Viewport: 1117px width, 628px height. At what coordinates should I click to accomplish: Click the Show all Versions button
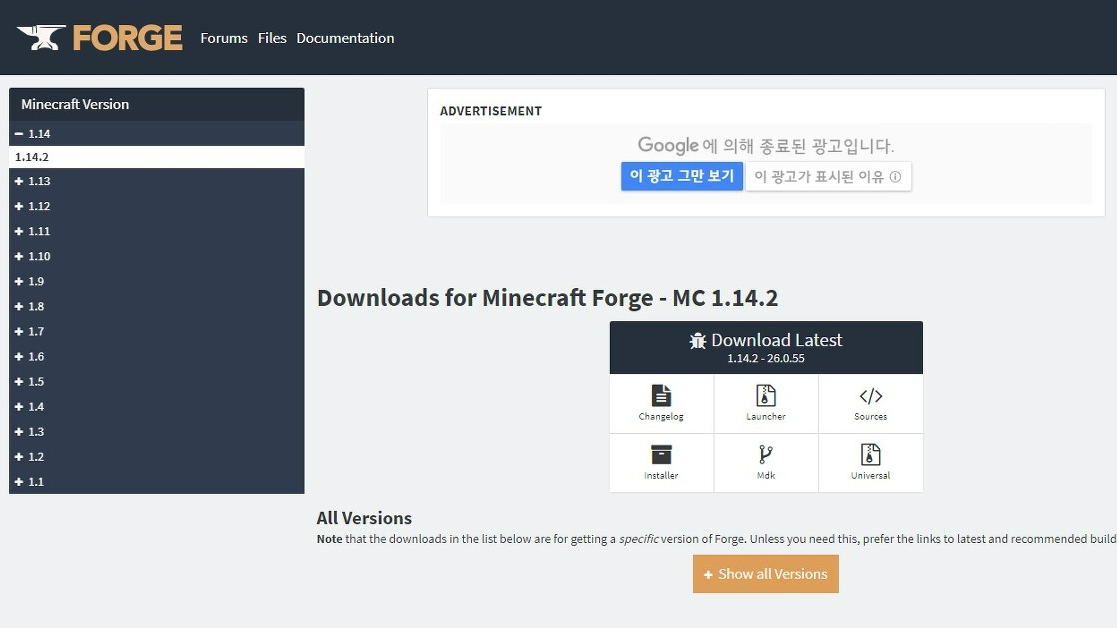pyautogui.click(x=766, y=574)
